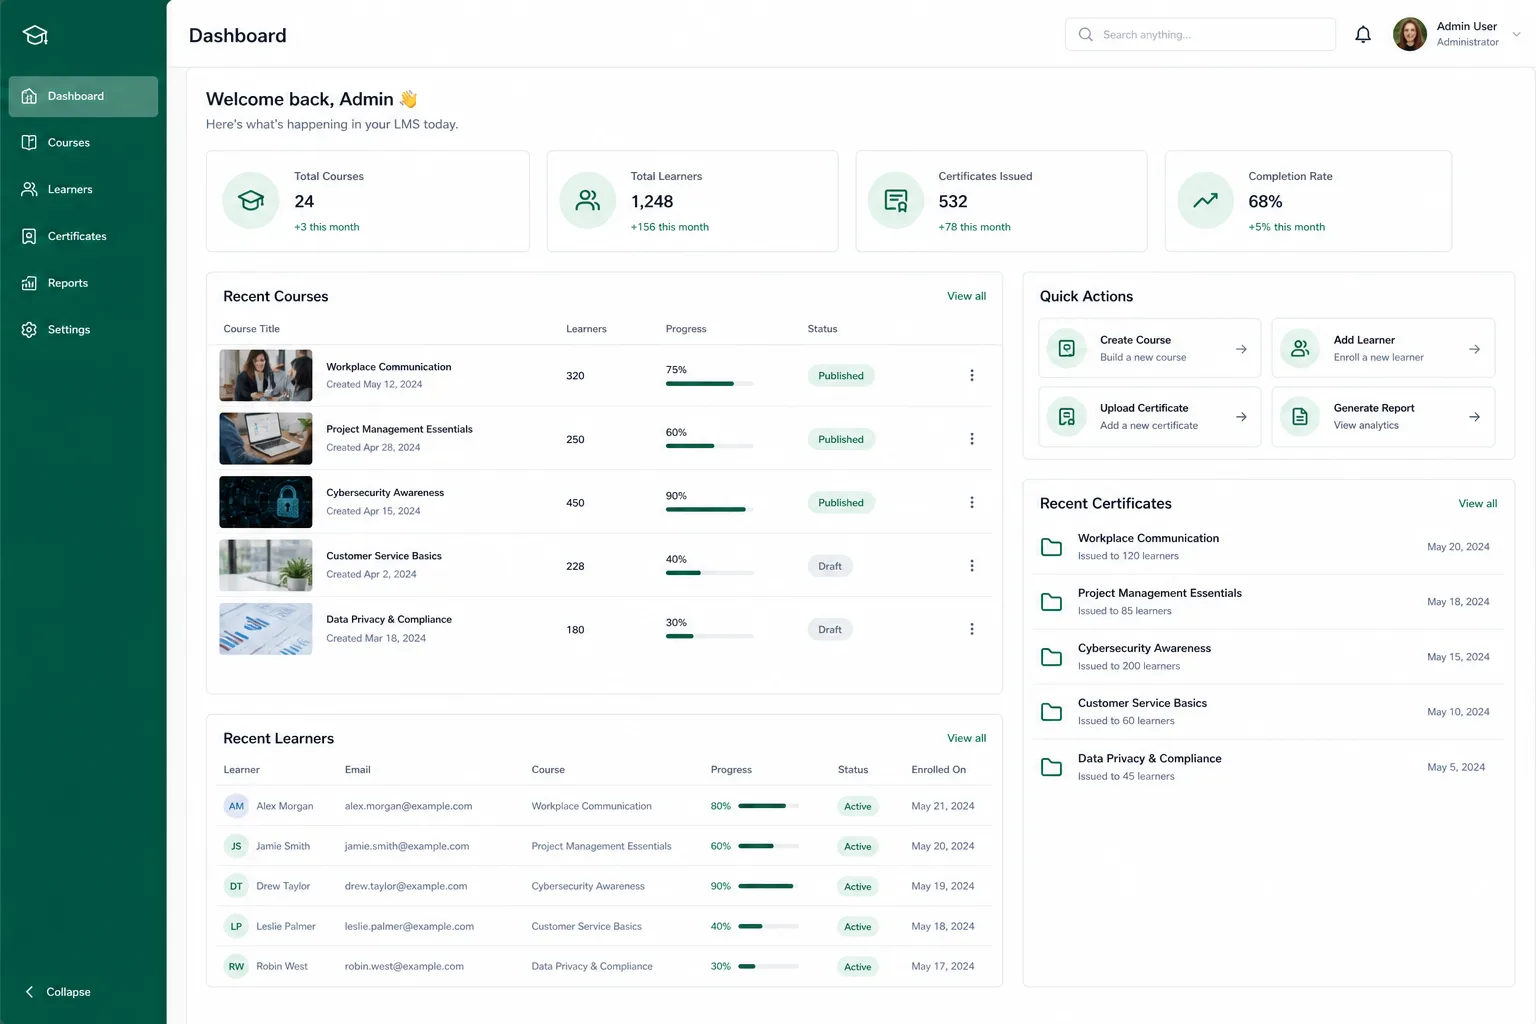1536x1024 pixels.
Task: Click alex.morgan@example.com email
Action: (408, 806)
